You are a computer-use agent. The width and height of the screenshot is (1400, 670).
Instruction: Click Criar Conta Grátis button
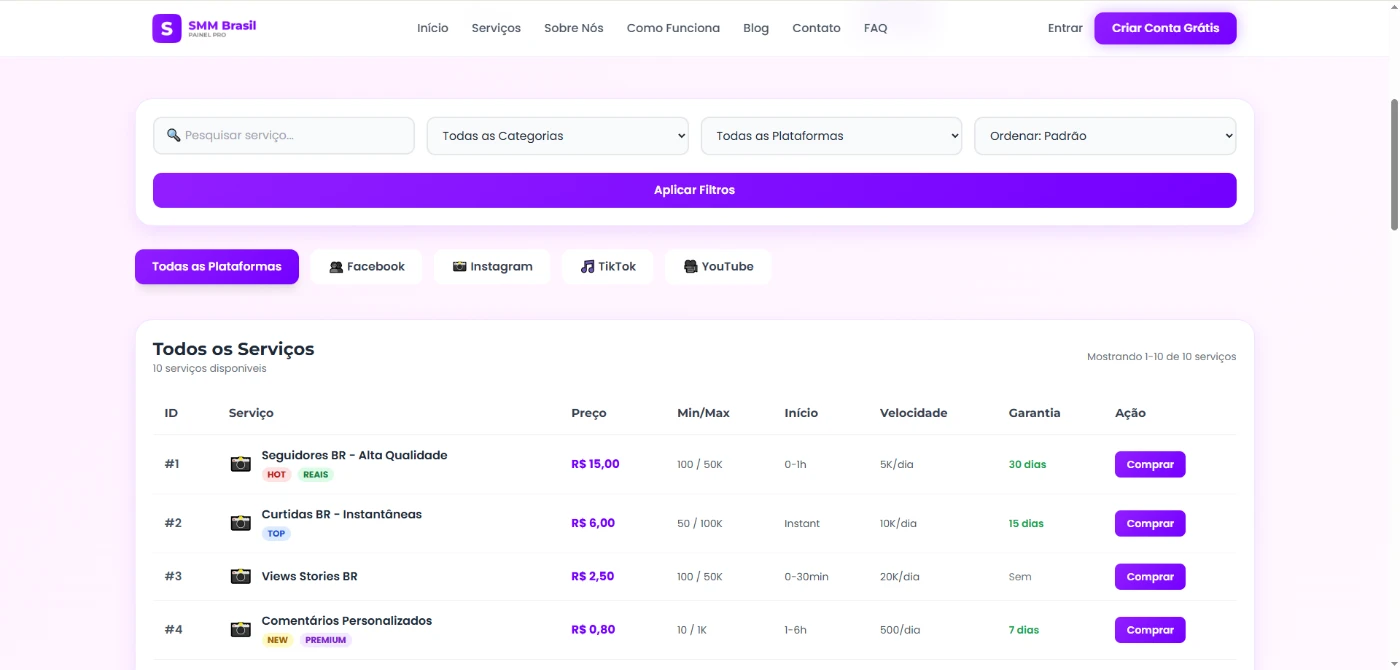coord(1165,28)
